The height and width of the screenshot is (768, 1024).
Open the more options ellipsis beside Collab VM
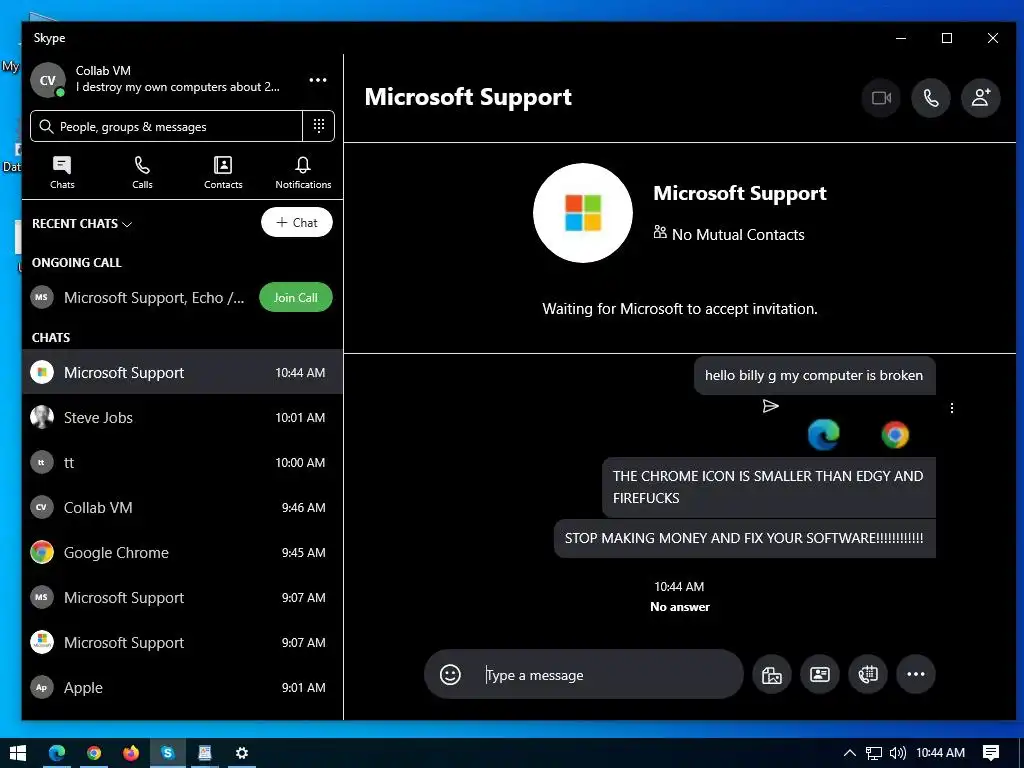pos(317,80)
